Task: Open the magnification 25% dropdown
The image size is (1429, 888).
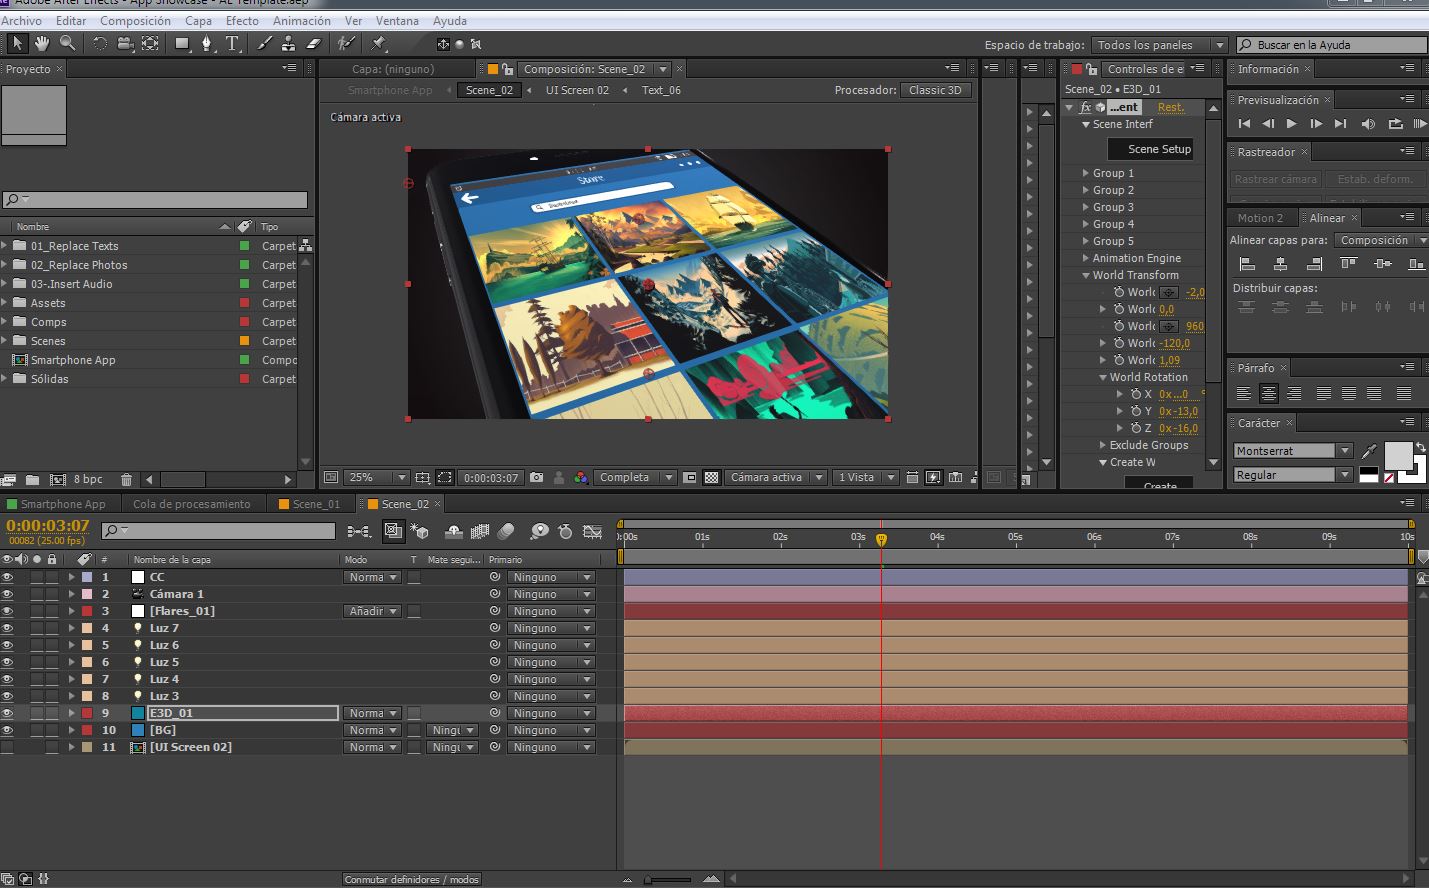Action: (x=377, y=478)
